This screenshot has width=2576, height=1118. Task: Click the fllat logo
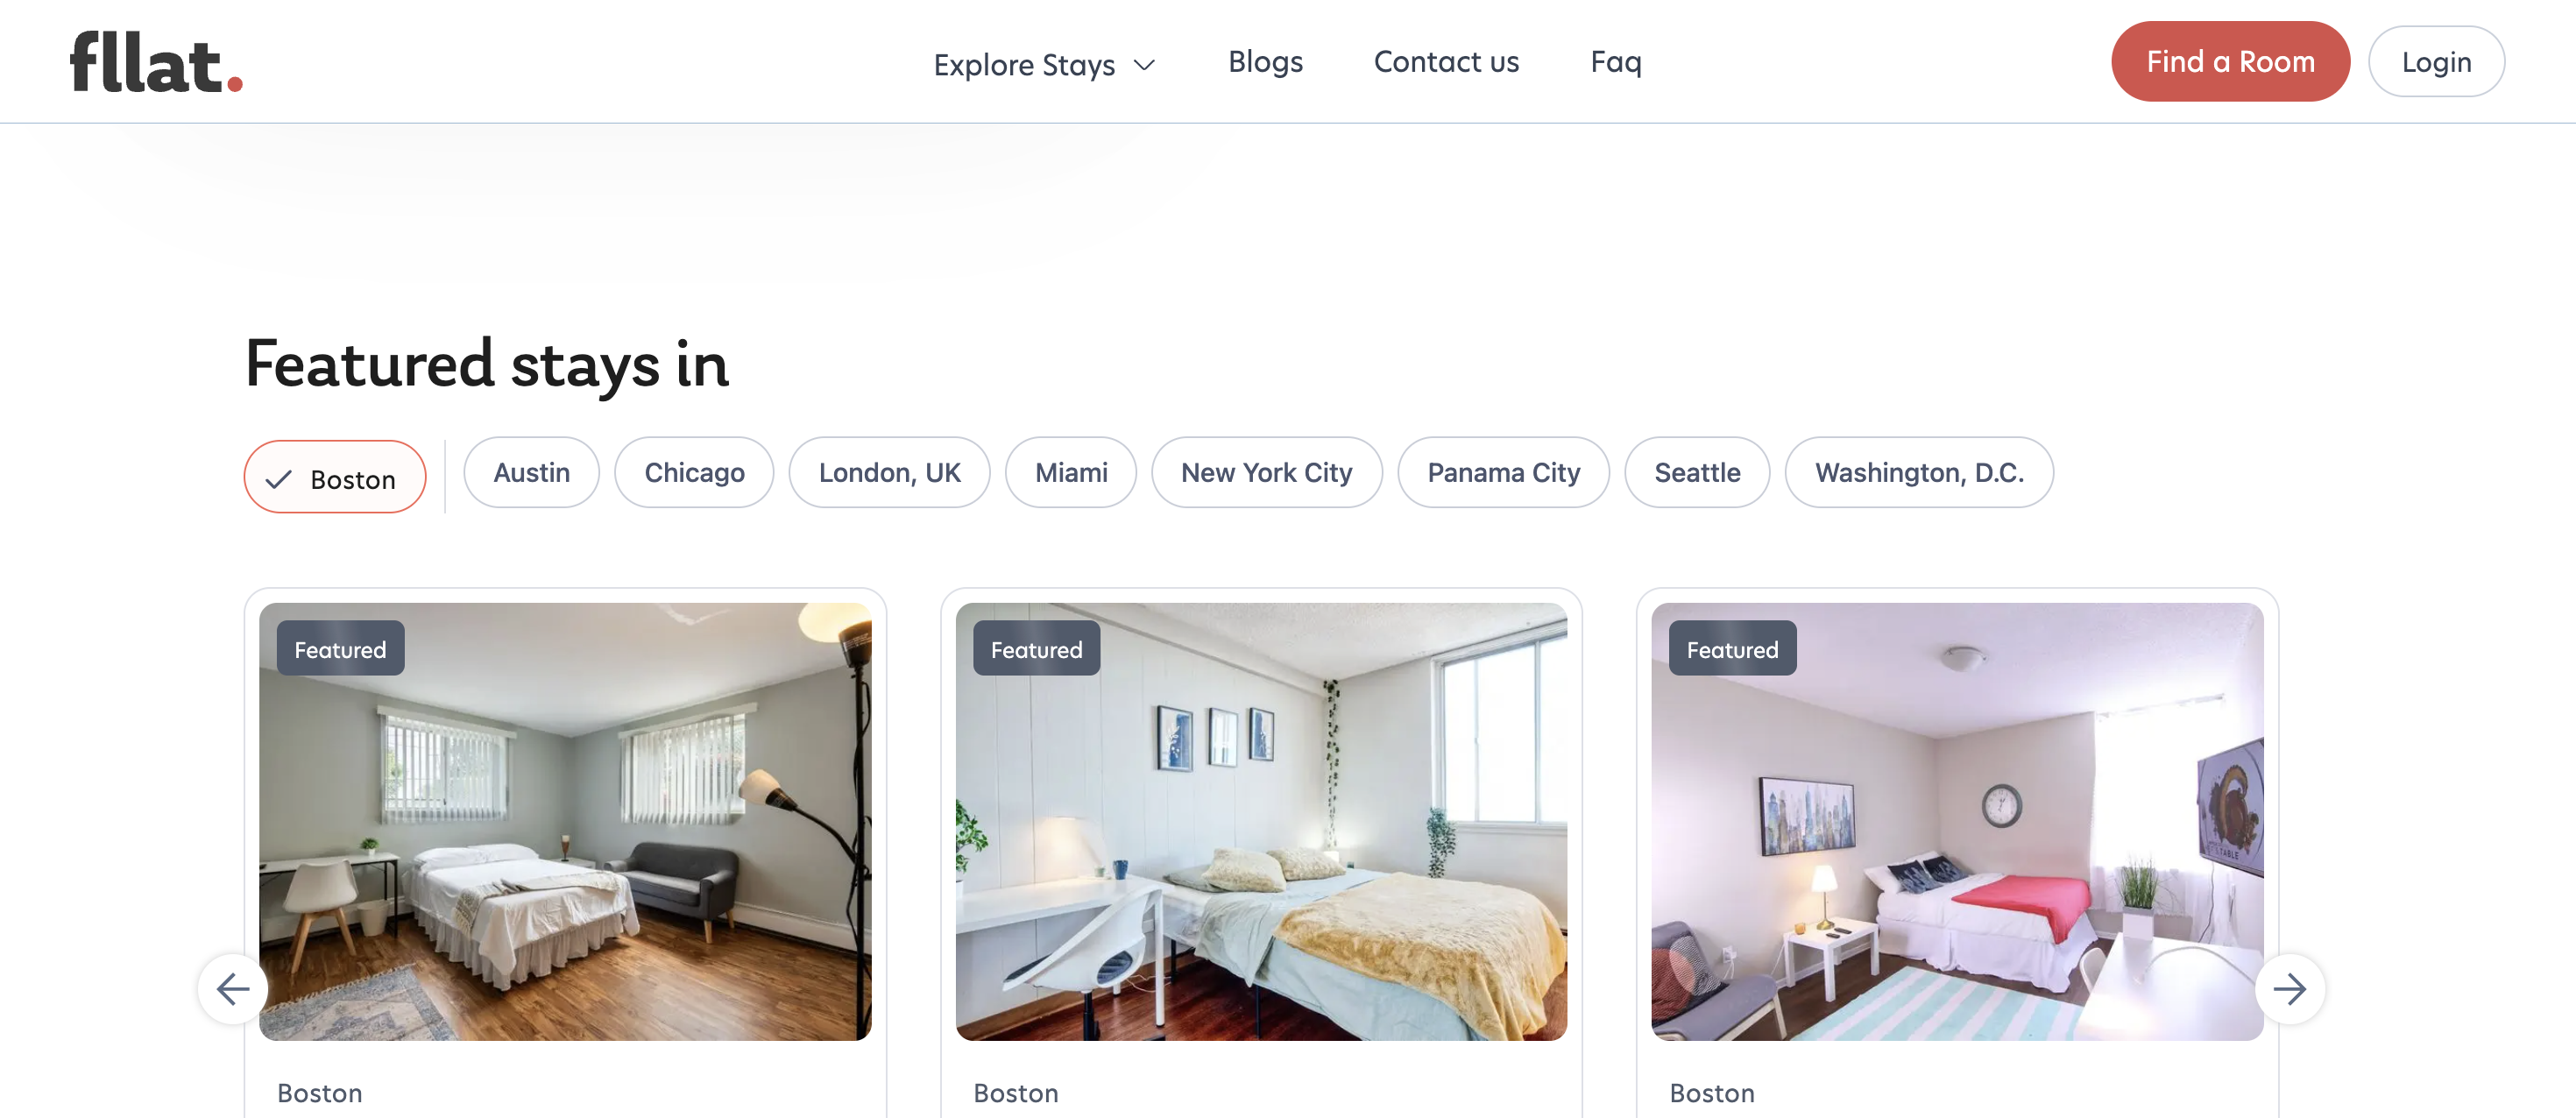click(x=156, y=62)
